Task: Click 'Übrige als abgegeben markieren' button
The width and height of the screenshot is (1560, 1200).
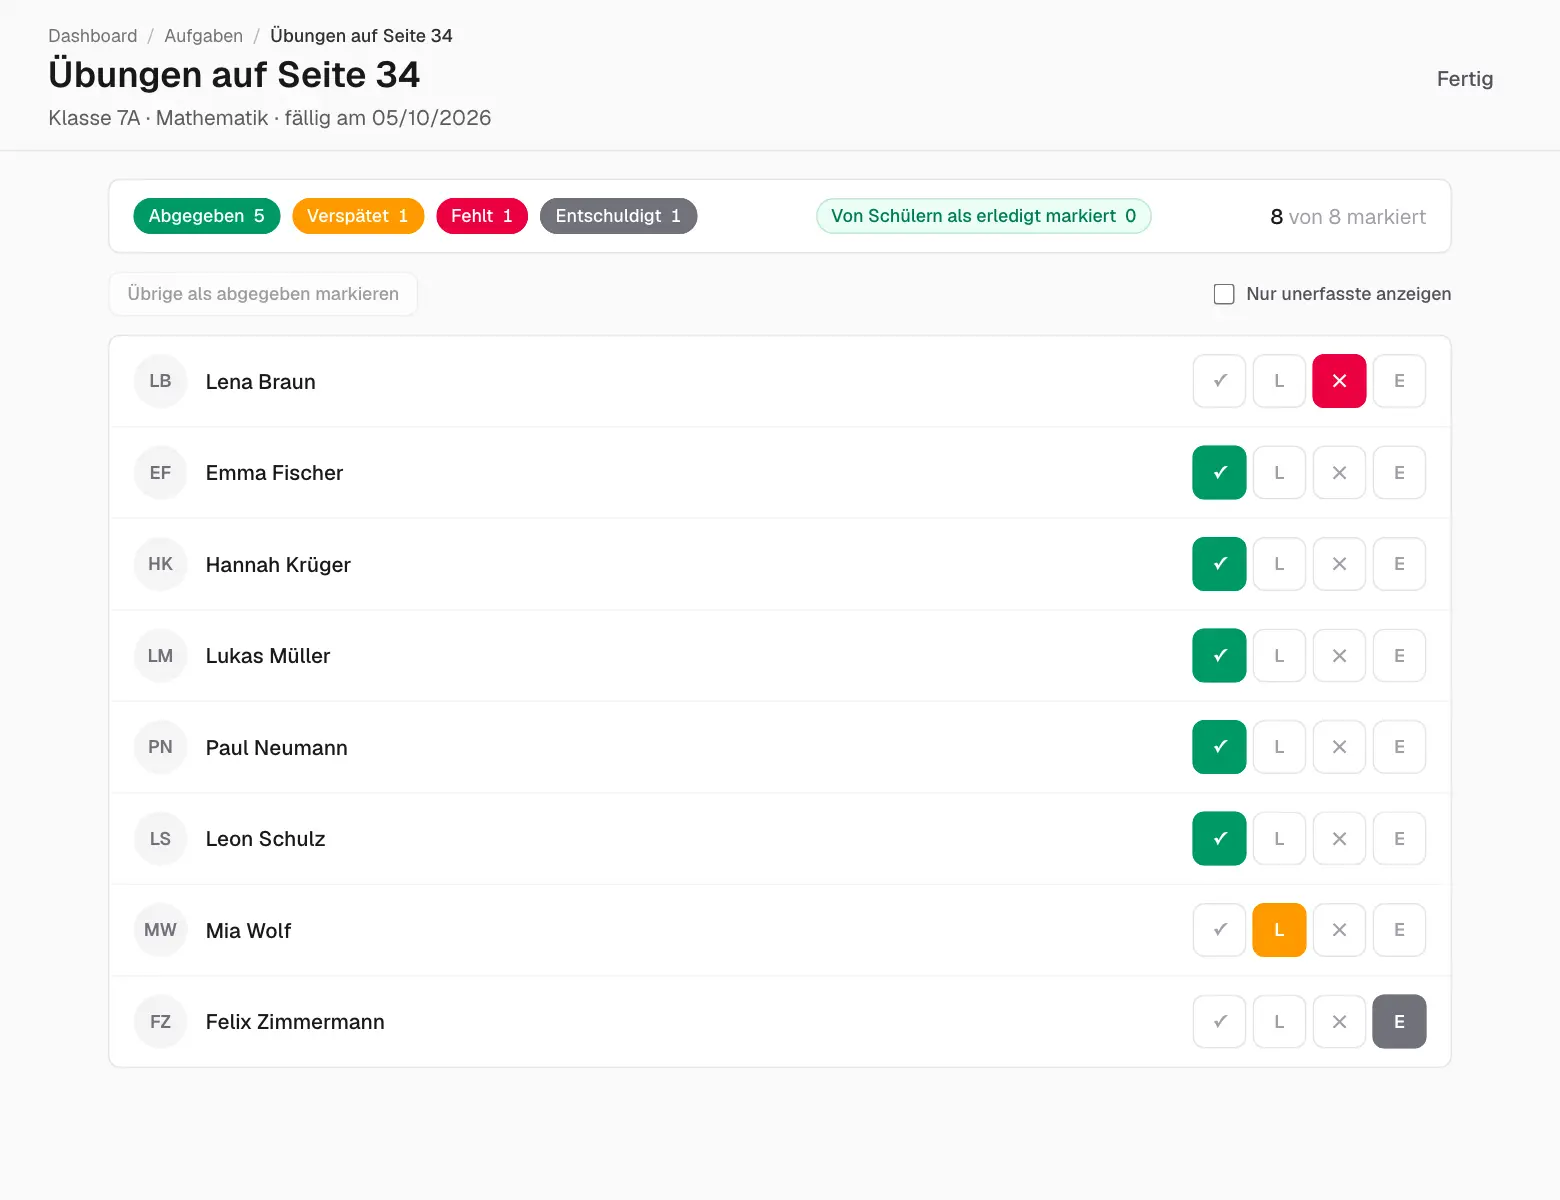Action: [x=263, y=294]
